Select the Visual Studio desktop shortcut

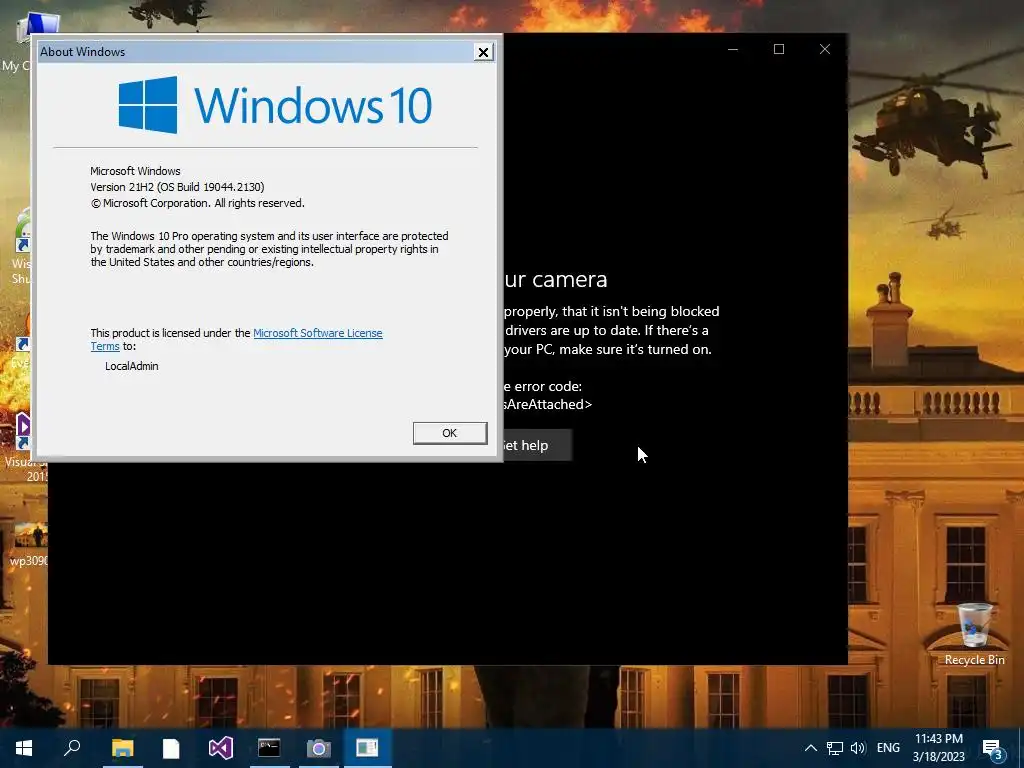tap(24, 447)
